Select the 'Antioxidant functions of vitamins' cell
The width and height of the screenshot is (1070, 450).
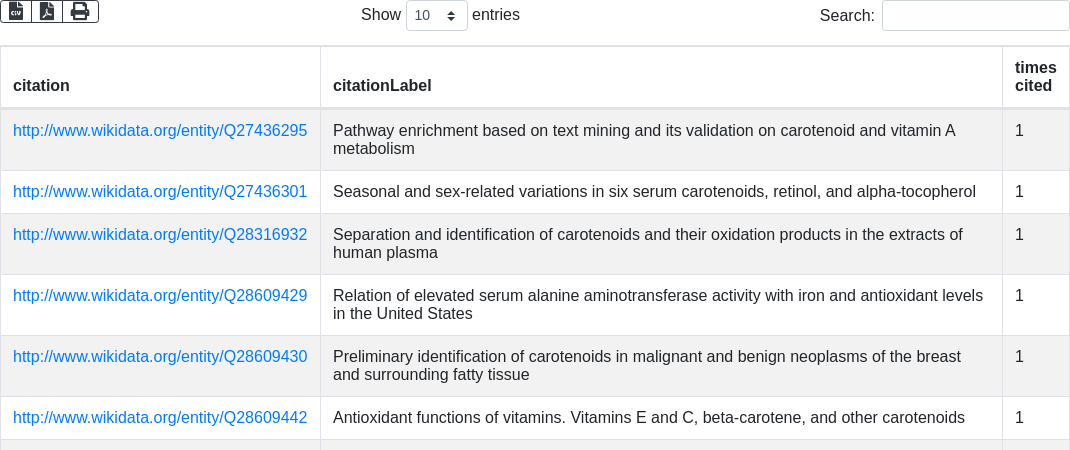648,418
